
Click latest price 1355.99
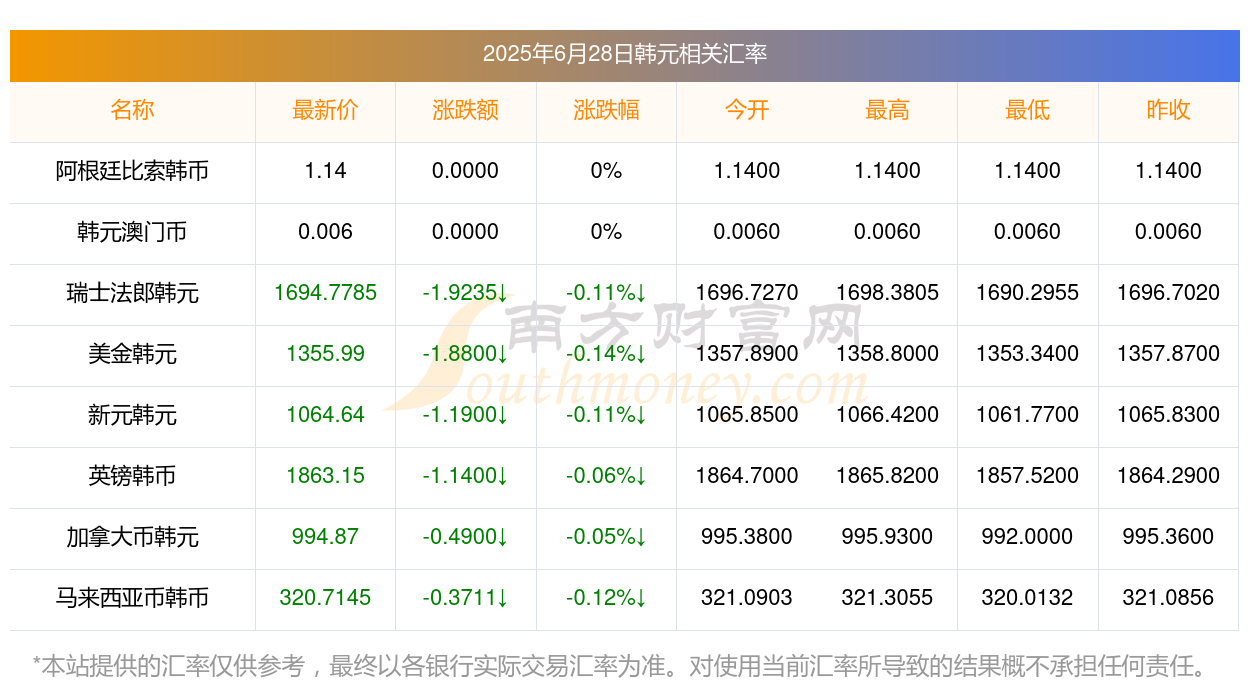click(x=325, y=354)
